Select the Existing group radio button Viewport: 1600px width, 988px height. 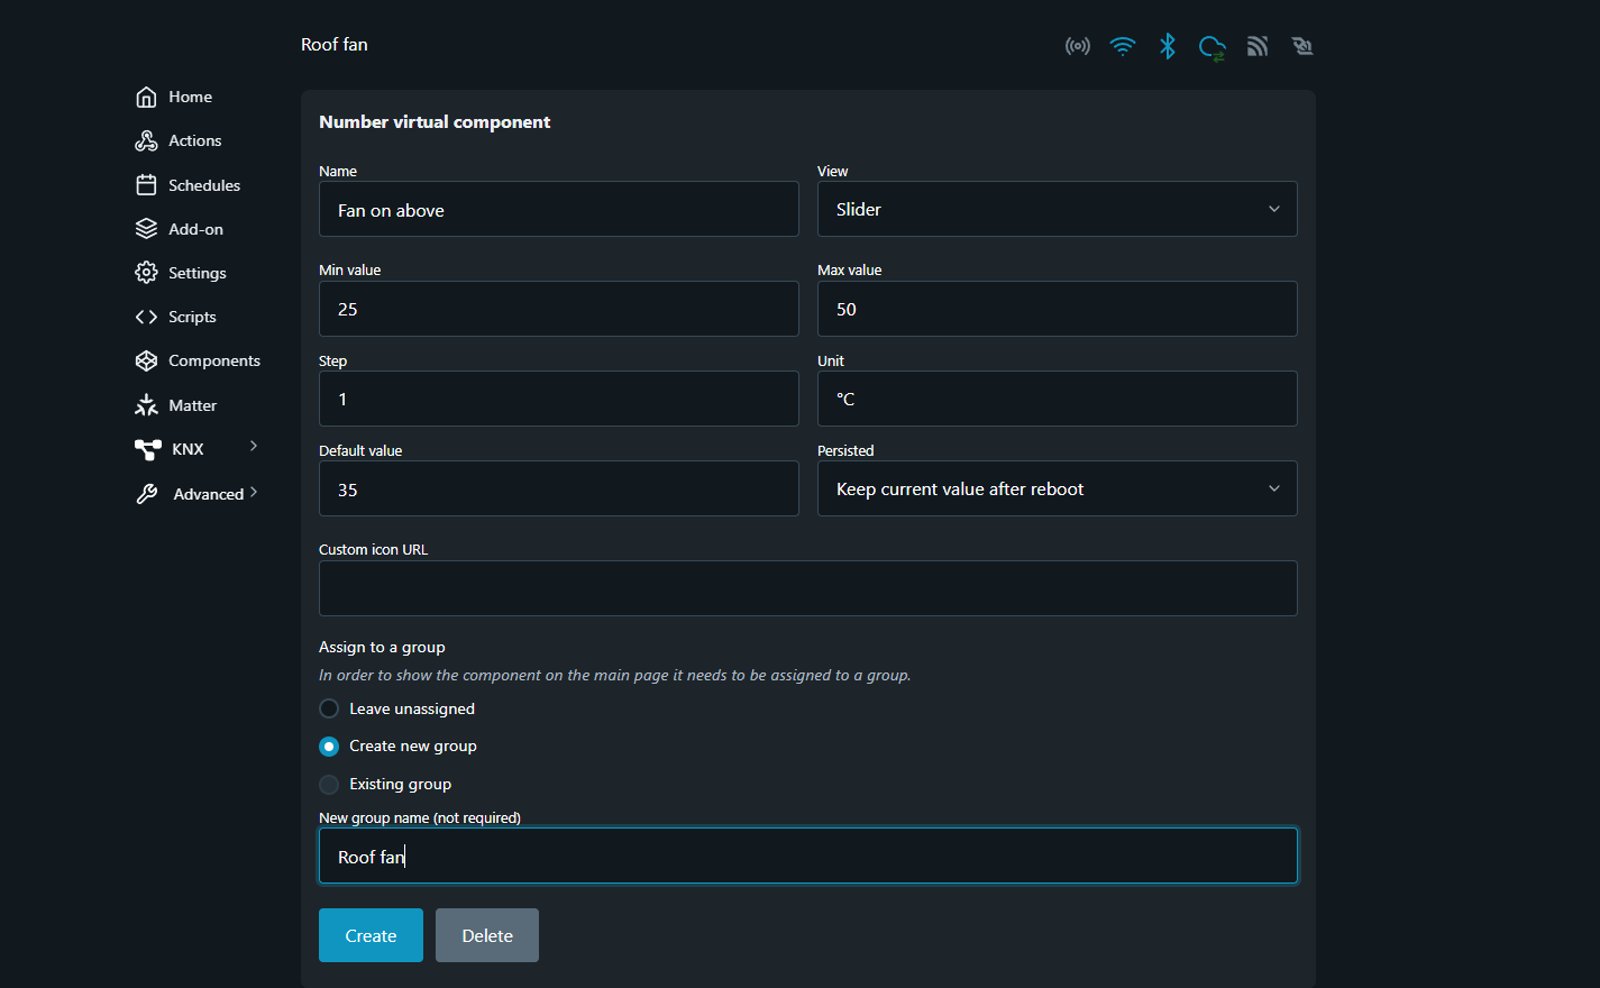(x=329, y=785)
